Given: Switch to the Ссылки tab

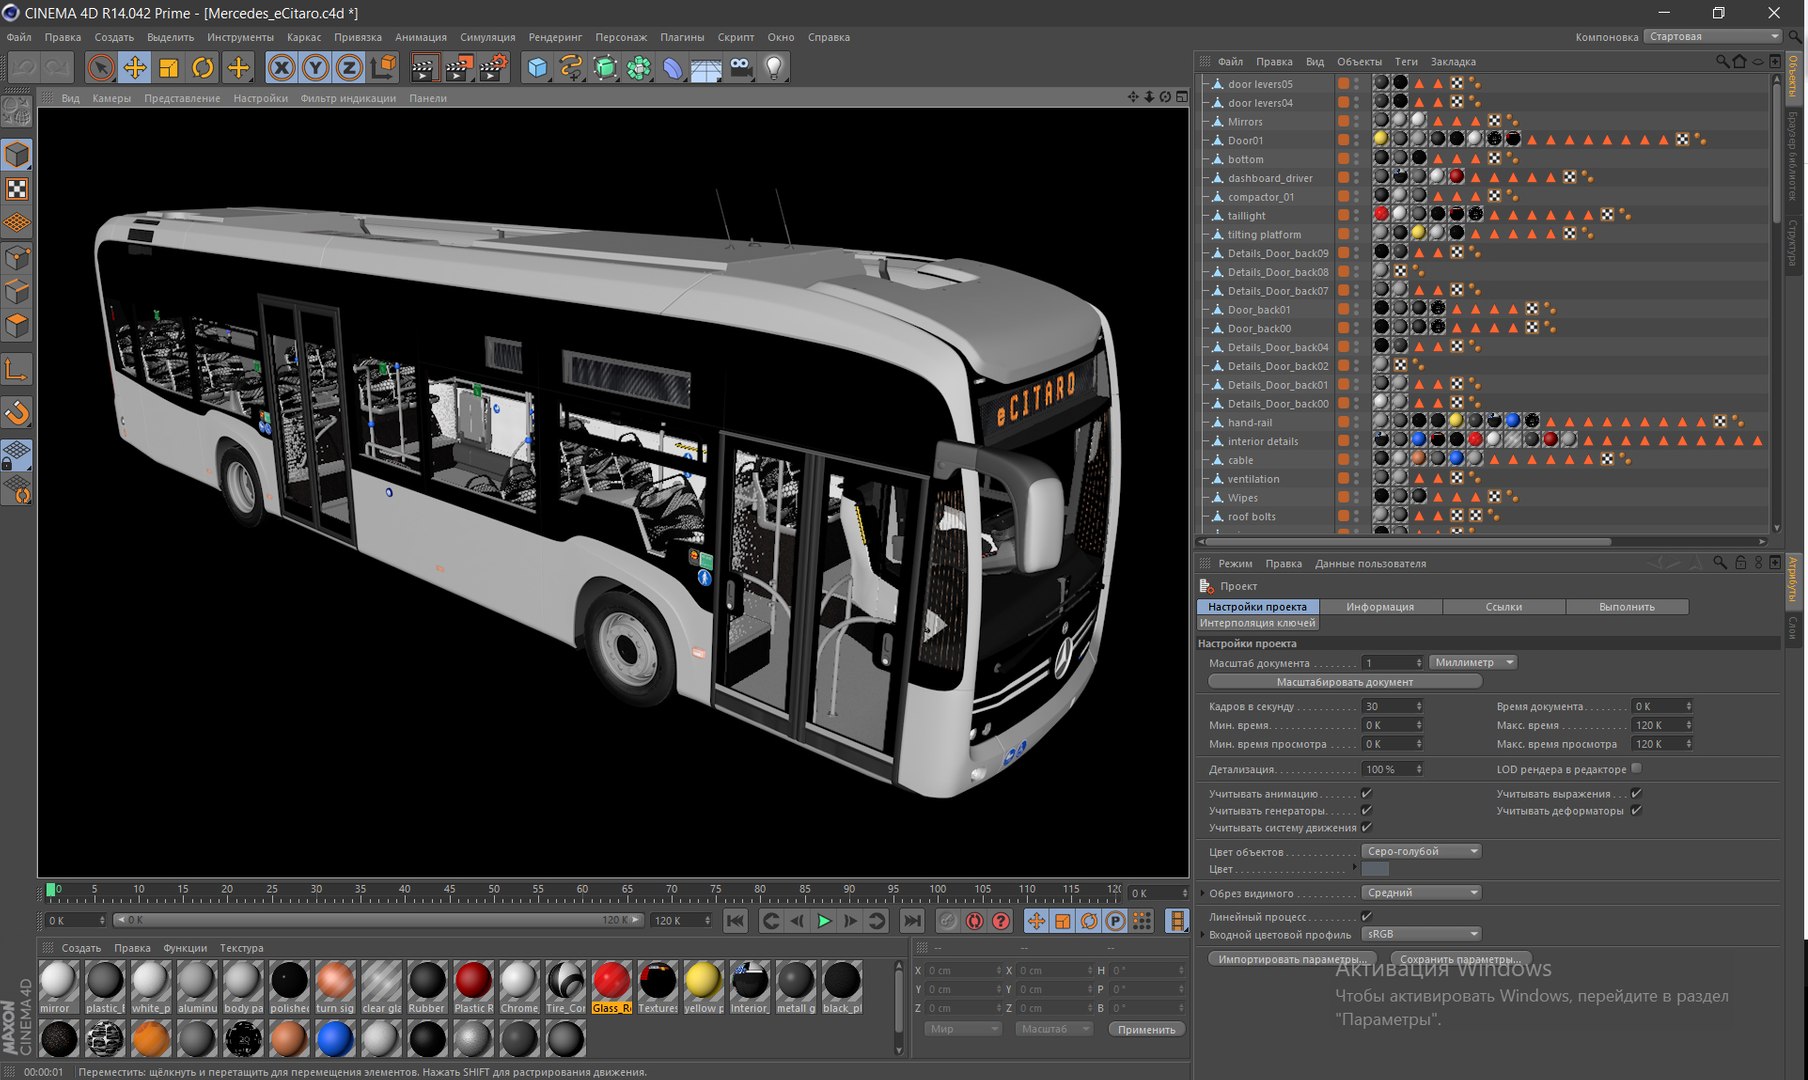Looking at the screenshot, I should click(1504, 607).
